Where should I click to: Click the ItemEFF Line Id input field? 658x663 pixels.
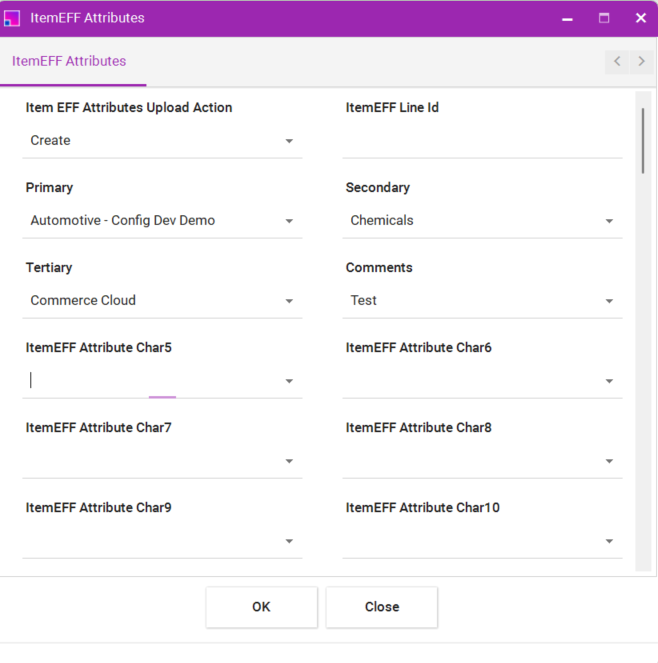point(480,141)
